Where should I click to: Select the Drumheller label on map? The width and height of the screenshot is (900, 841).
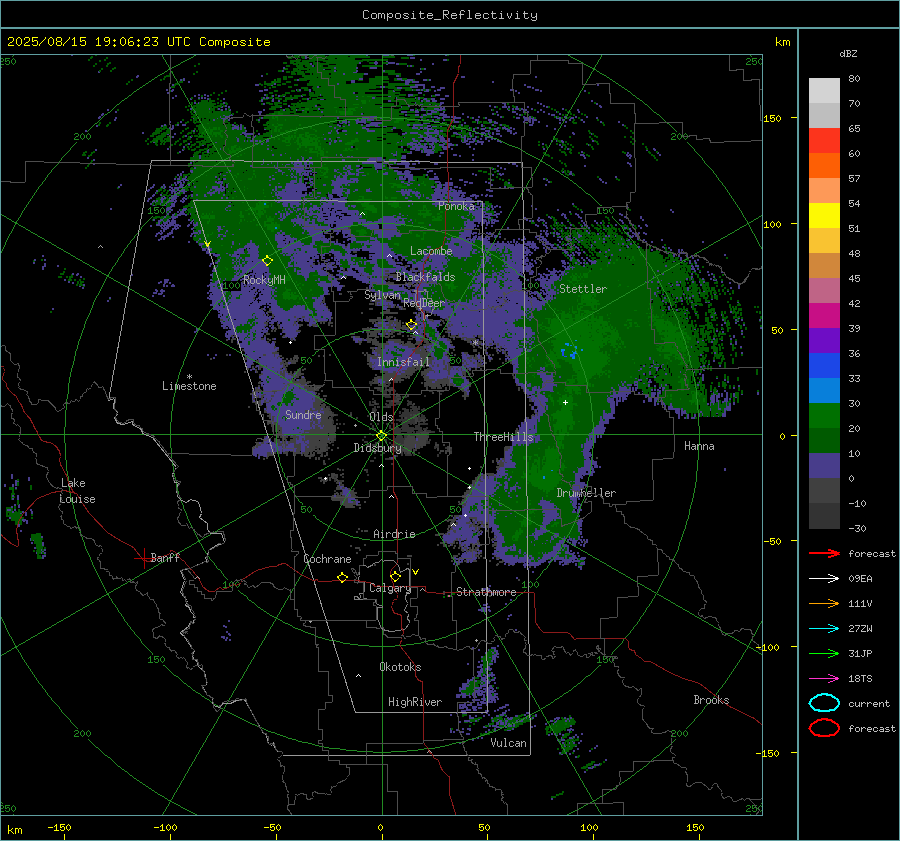586,493
